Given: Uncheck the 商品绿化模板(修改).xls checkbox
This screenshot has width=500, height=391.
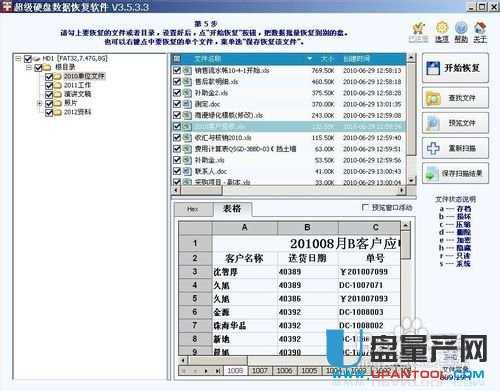Looking at the screenshot, I should 177,115.
